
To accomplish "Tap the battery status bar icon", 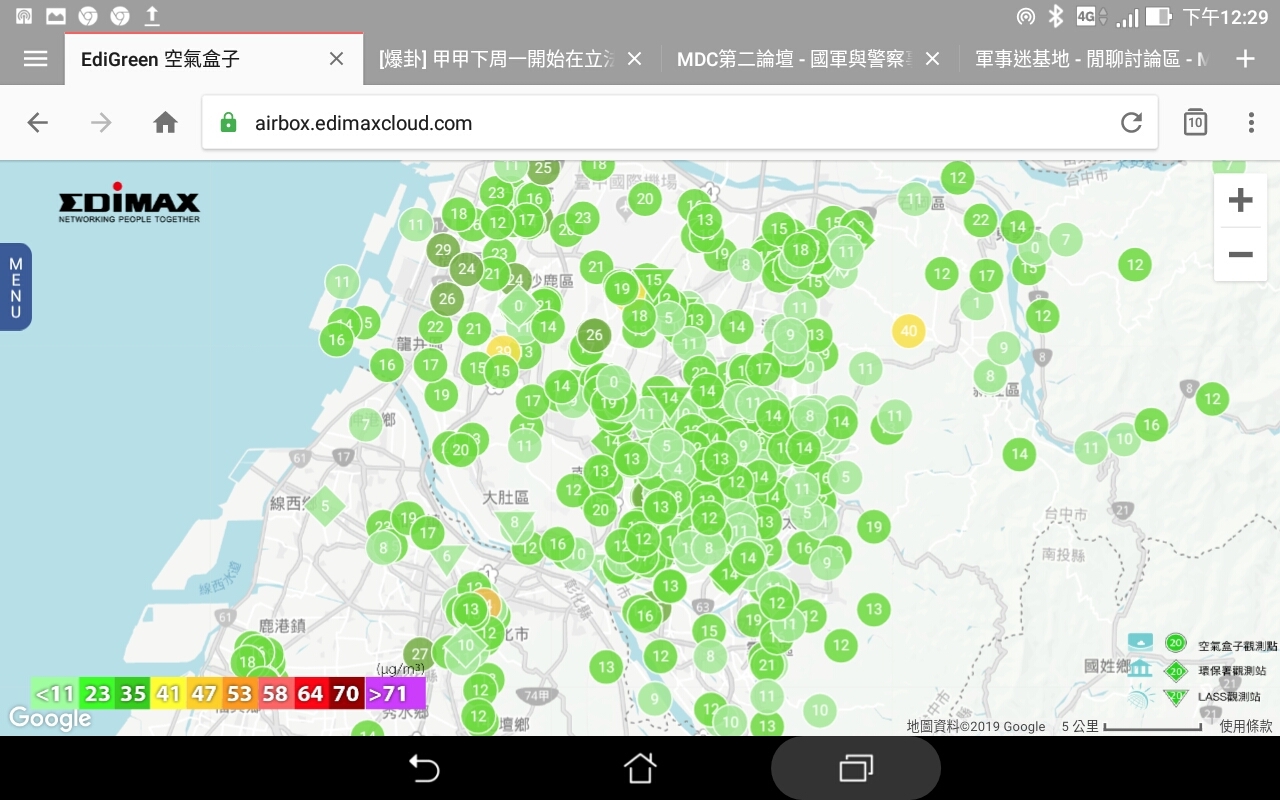I will [1158, 16].
